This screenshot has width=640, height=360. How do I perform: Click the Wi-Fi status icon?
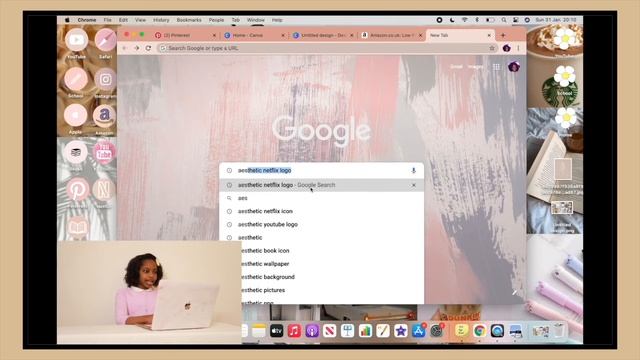point(464,20)
